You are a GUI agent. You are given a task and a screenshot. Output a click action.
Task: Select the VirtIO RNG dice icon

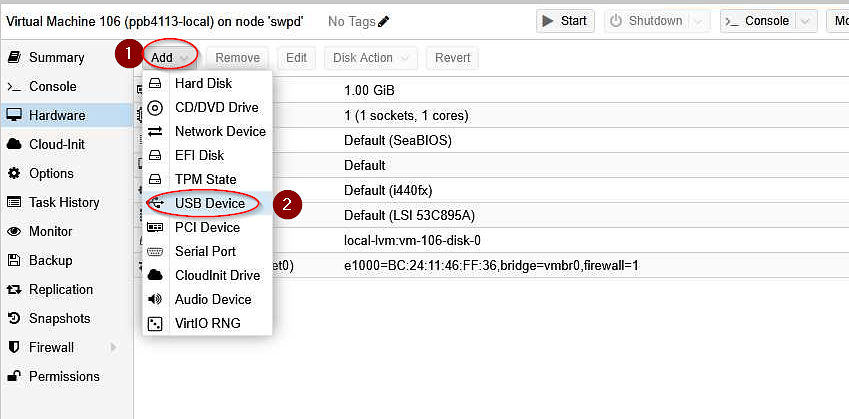pos(155,324)
